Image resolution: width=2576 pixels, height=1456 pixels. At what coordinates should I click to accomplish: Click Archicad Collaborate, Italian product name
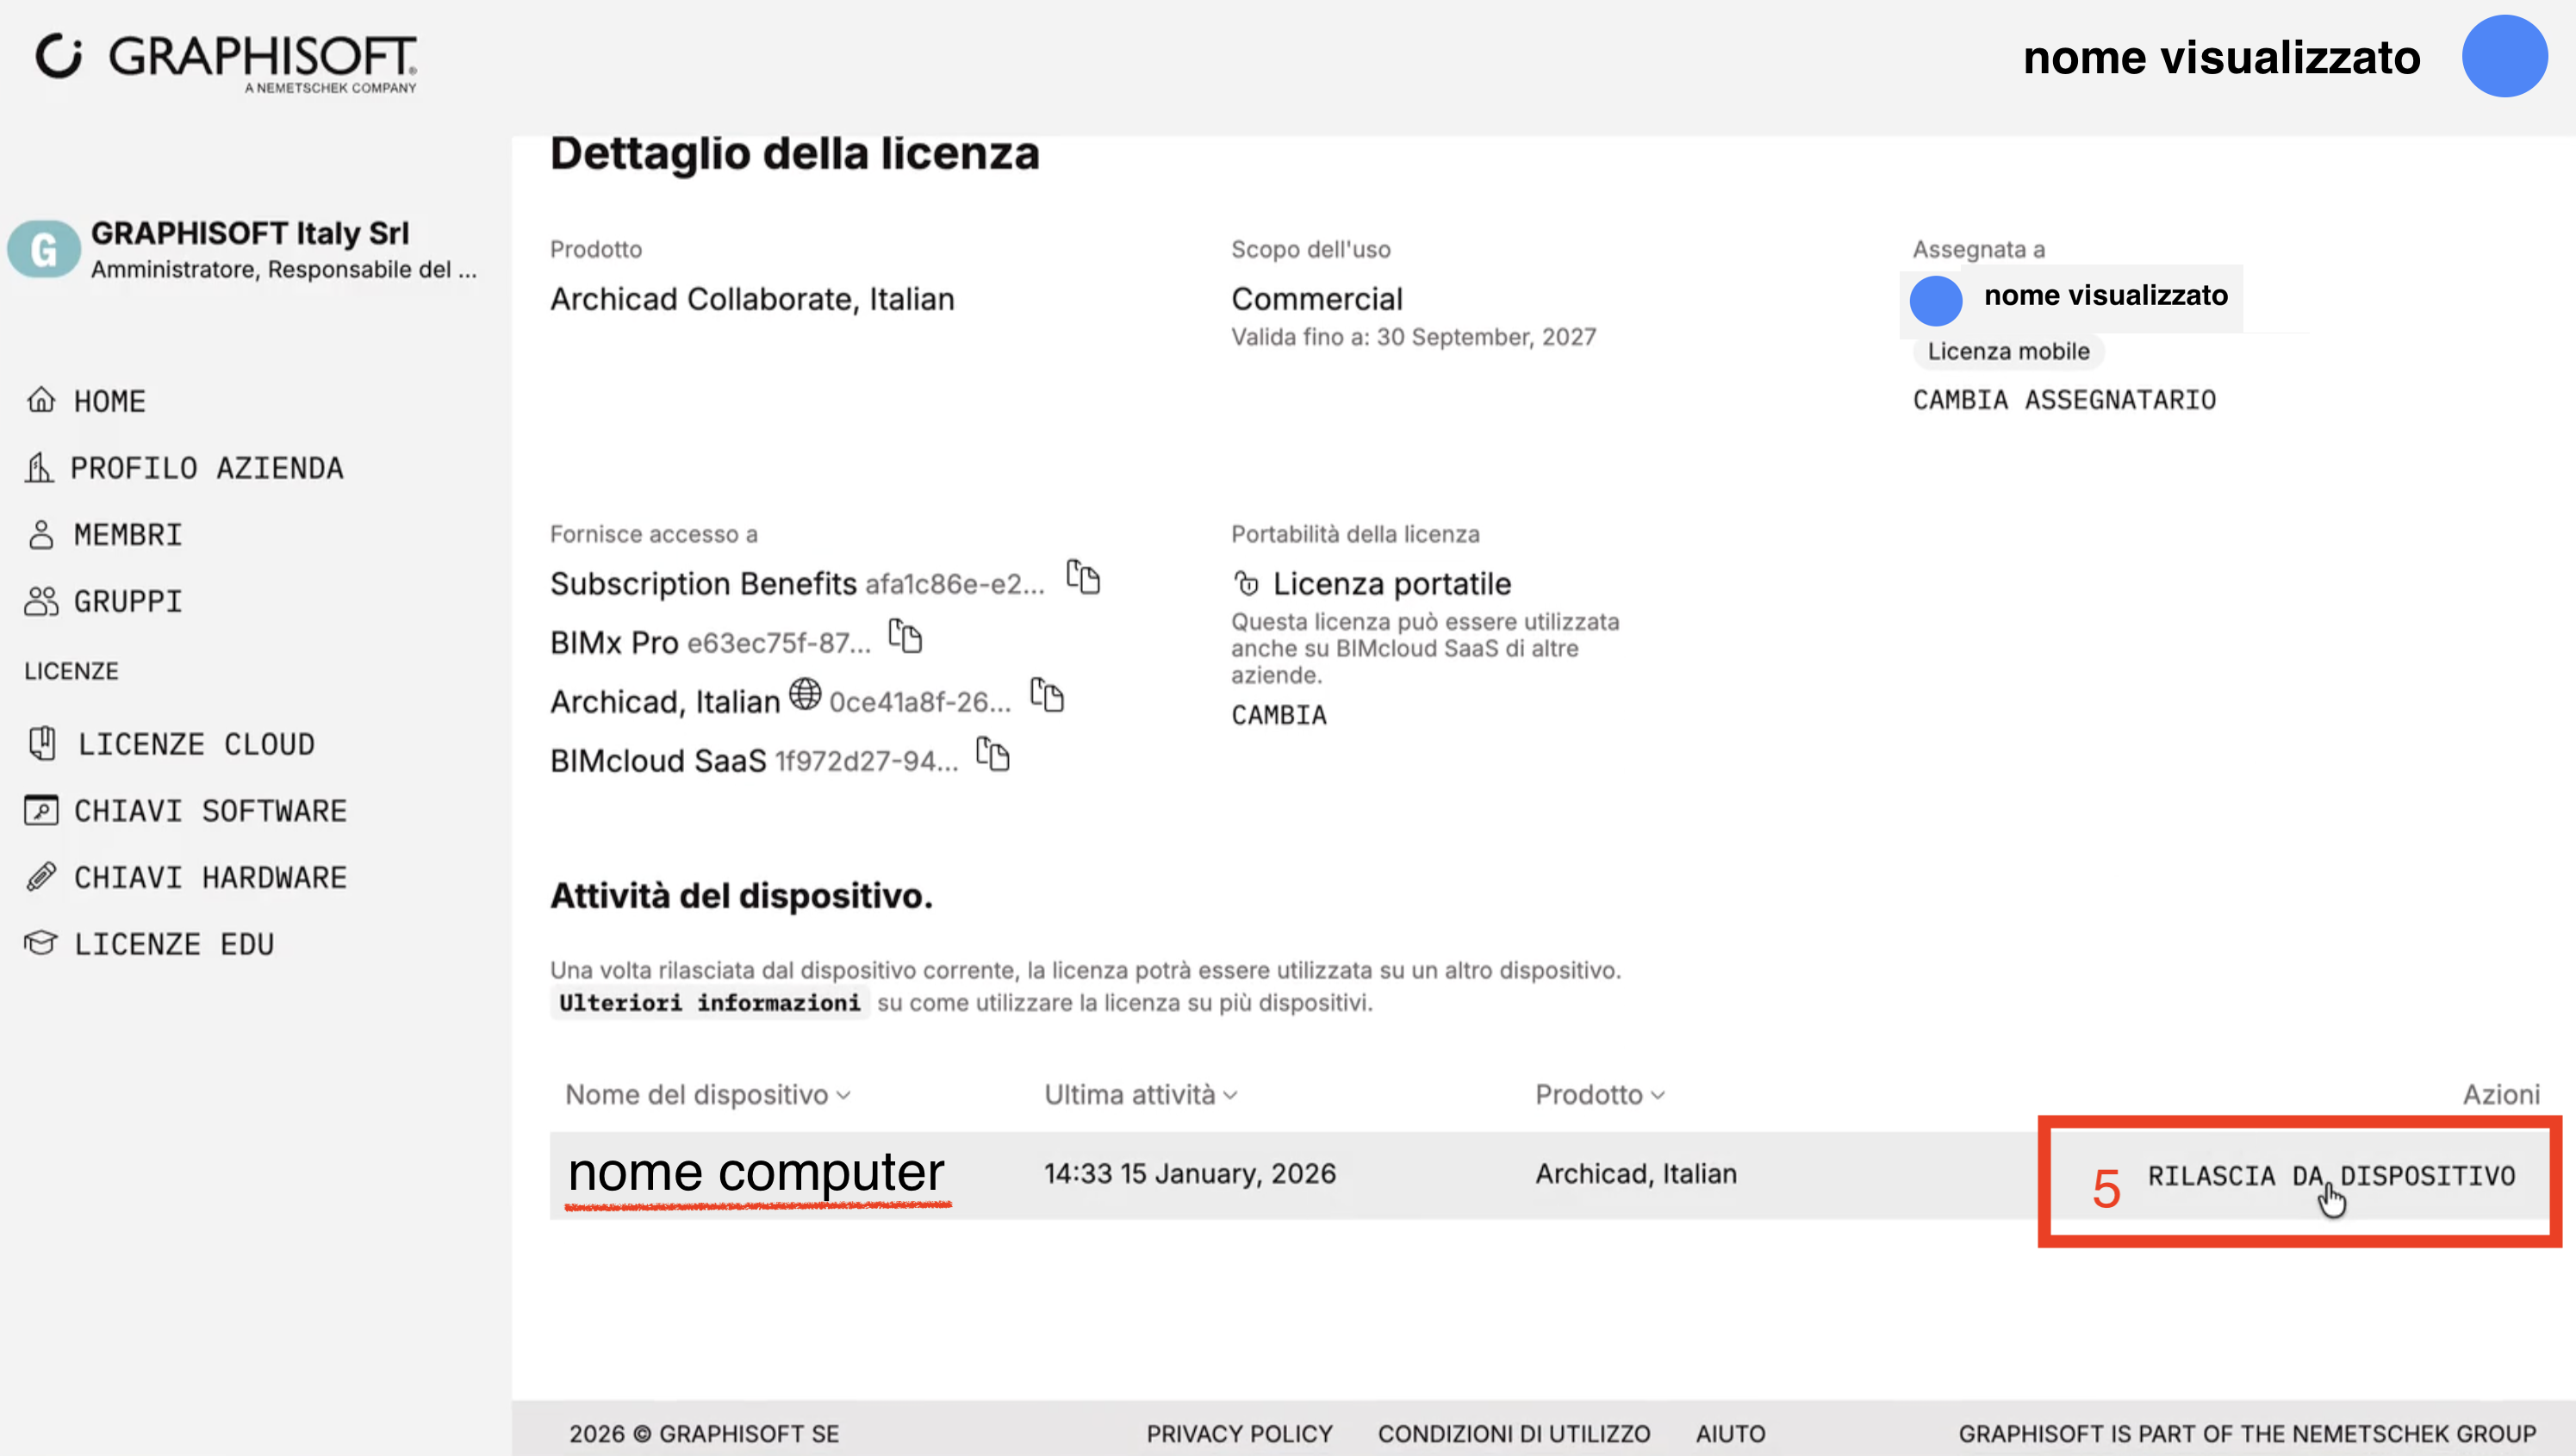click(752, 298)
